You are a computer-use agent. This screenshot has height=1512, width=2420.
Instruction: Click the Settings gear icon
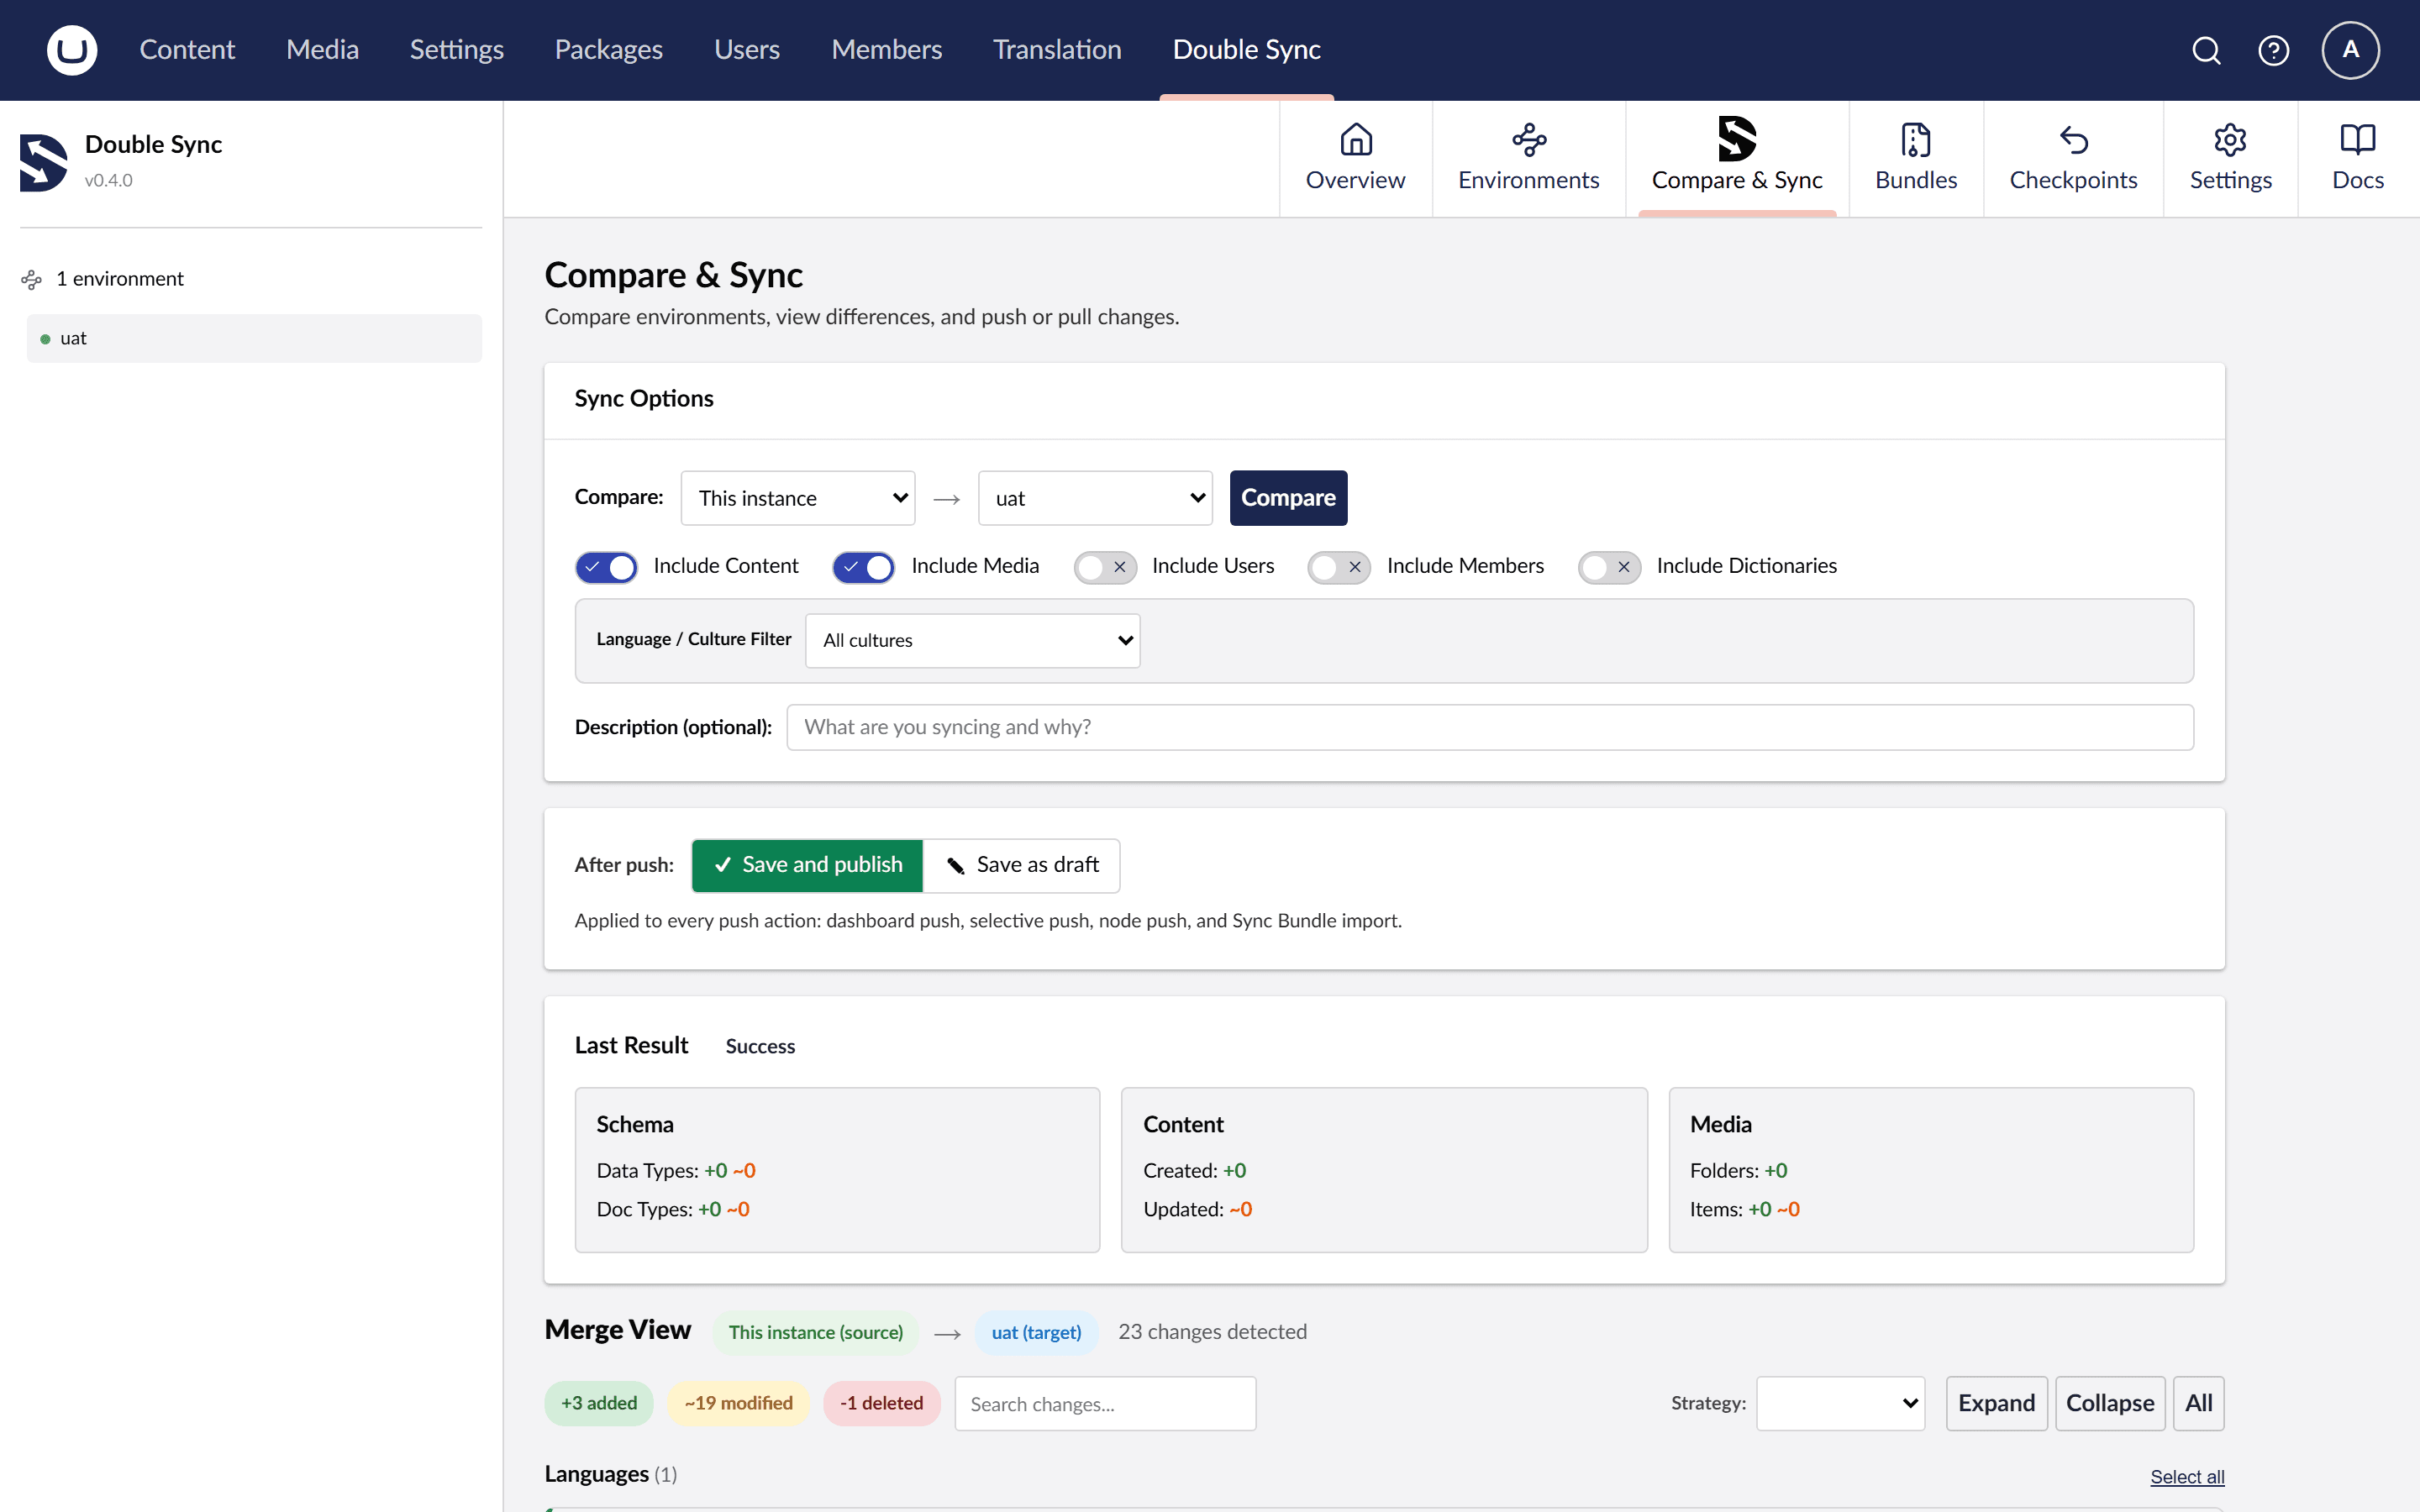tap(2230, 139)
